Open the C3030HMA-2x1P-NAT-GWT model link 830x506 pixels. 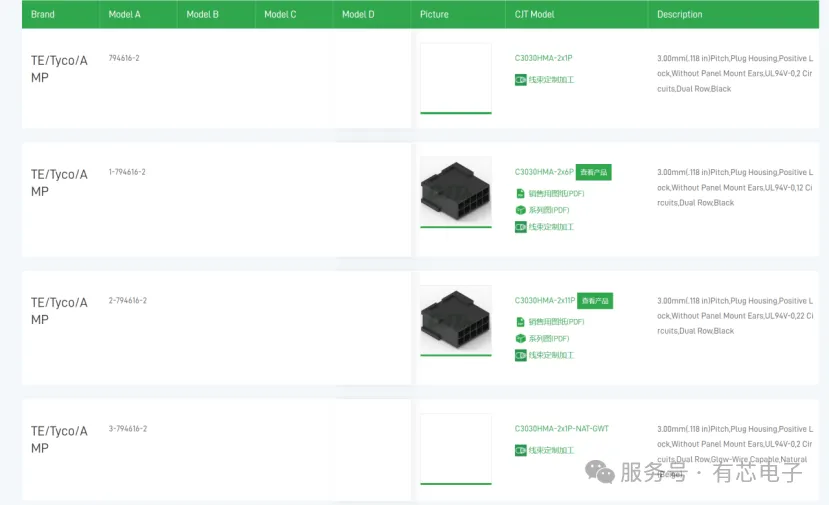561,429
